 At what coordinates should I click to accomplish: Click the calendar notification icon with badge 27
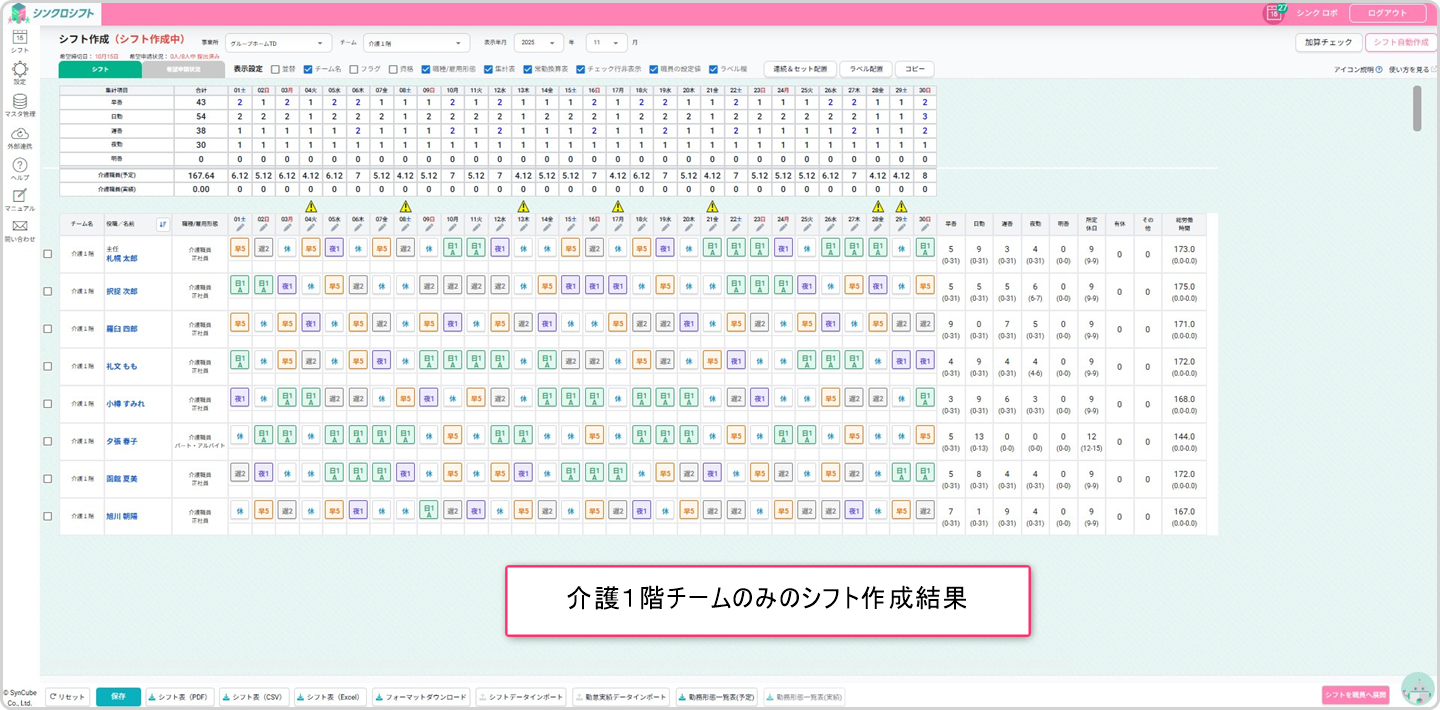[1273, 13]
